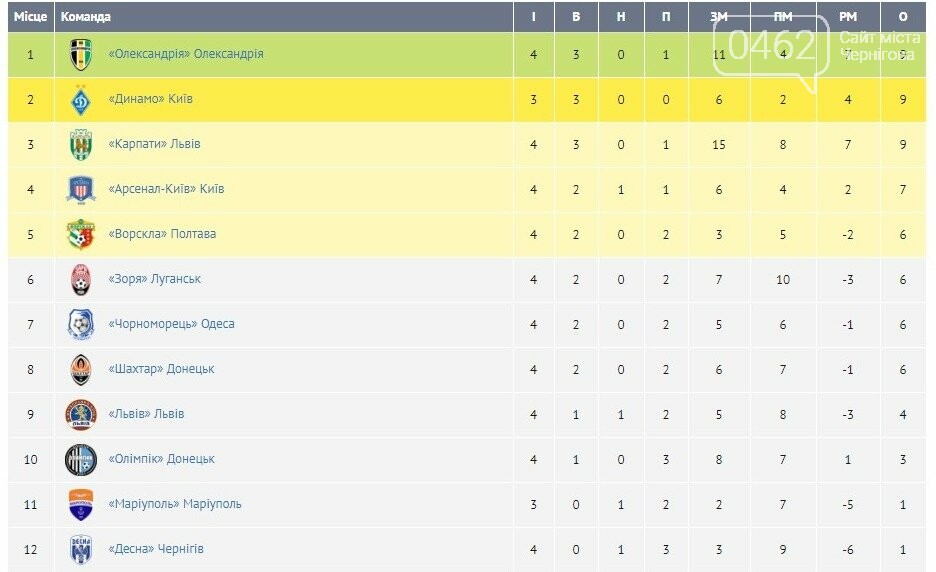Click the Chornomorets Odesa club emblem
The height and width of the screenshot is (572, 936).
click(x=81, y=325)
